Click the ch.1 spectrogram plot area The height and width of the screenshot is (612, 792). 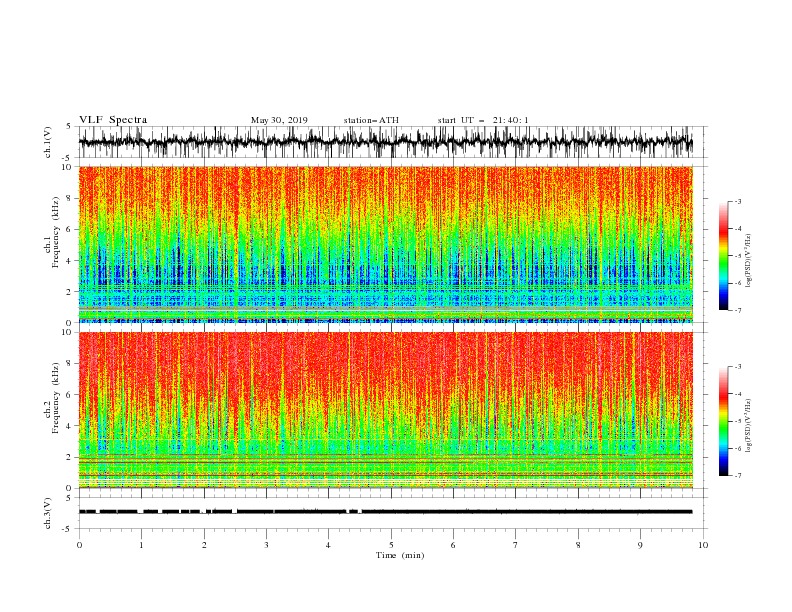pos(385,244)
